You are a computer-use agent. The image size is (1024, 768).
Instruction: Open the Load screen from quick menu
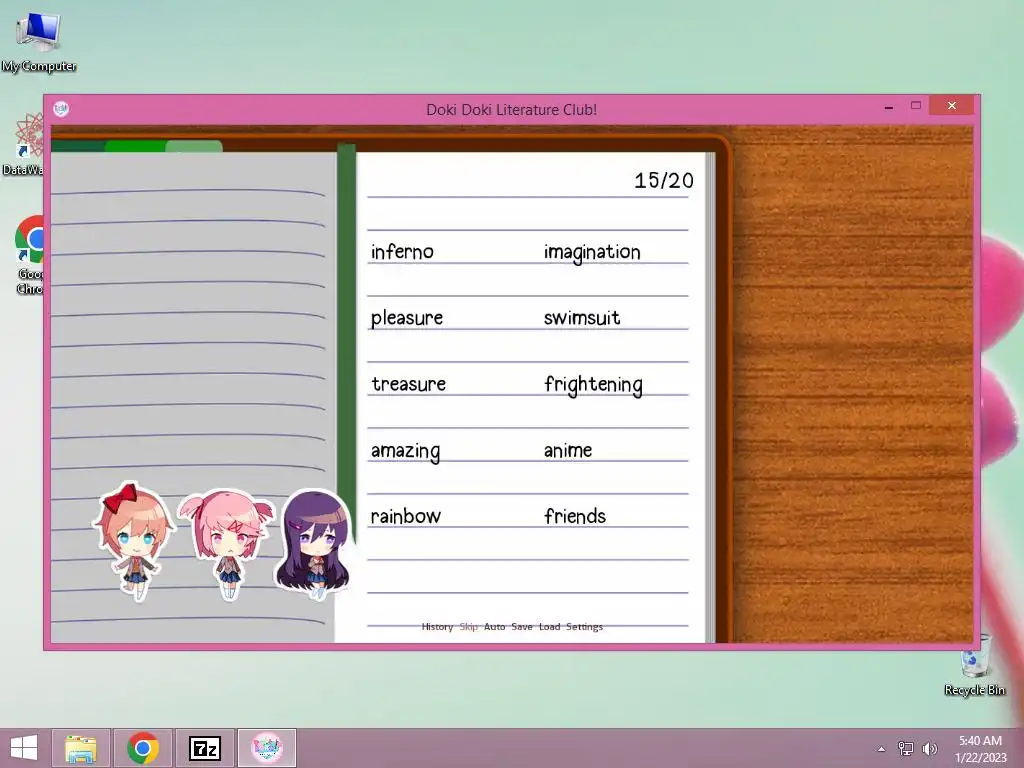tap(549, 626)
